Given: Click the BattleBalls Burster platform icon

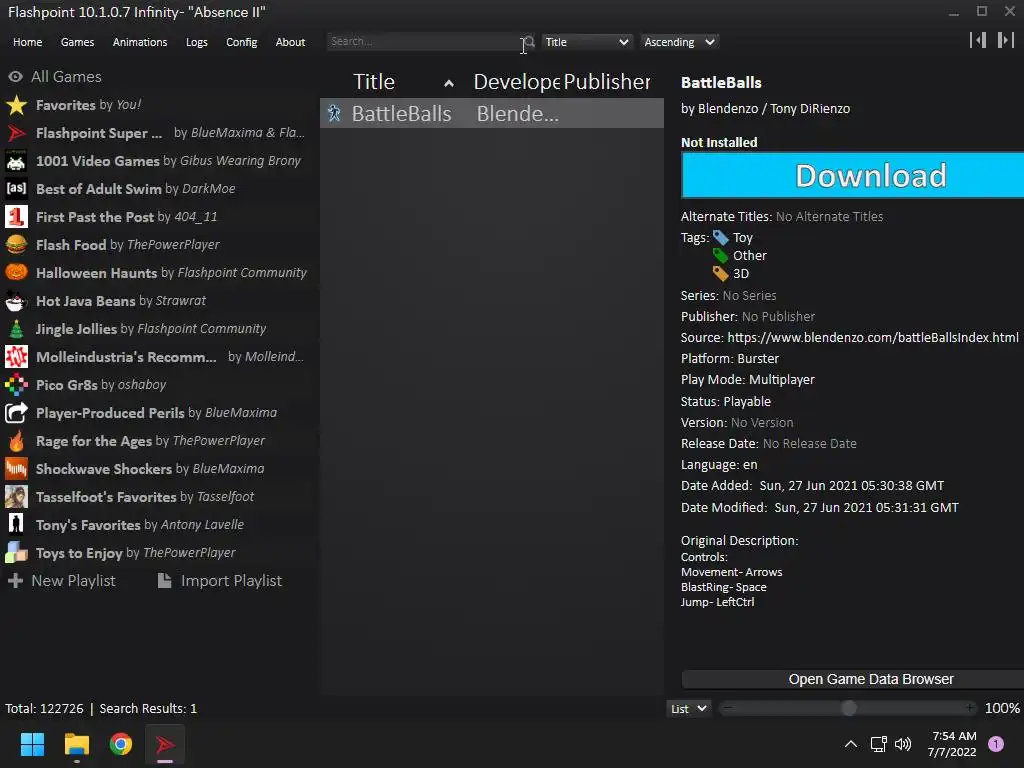Looking at the screenshot, I should click(334, 114).
